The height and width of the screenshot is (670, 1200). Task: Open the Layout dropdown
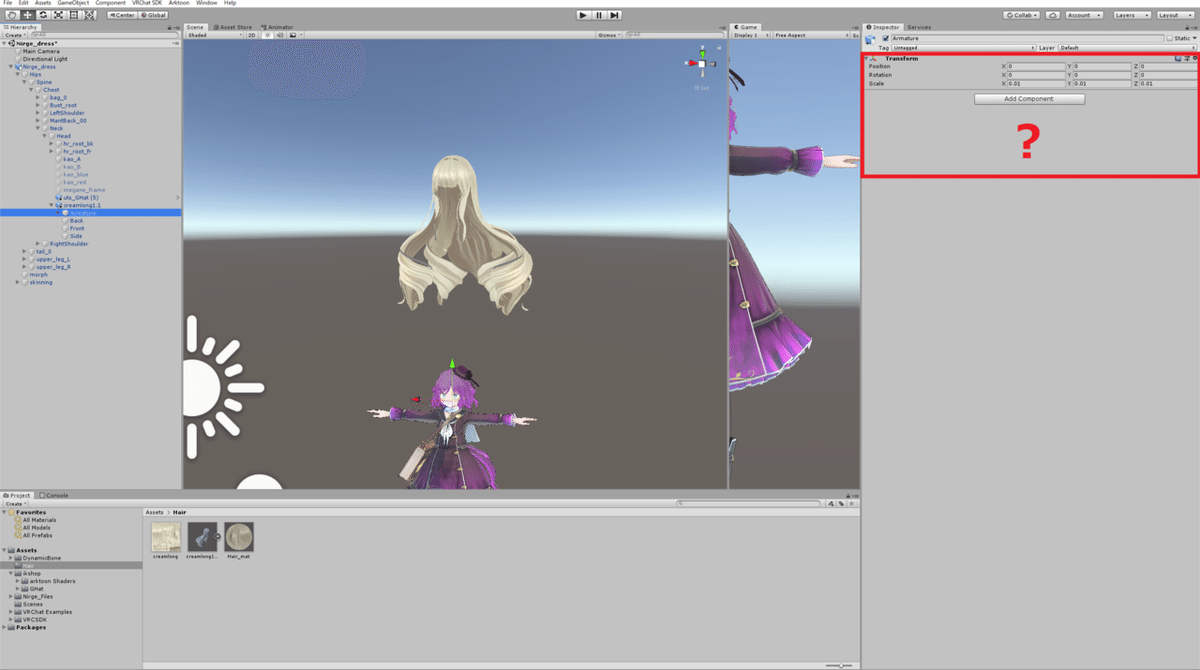click(x=1175, y=15)
